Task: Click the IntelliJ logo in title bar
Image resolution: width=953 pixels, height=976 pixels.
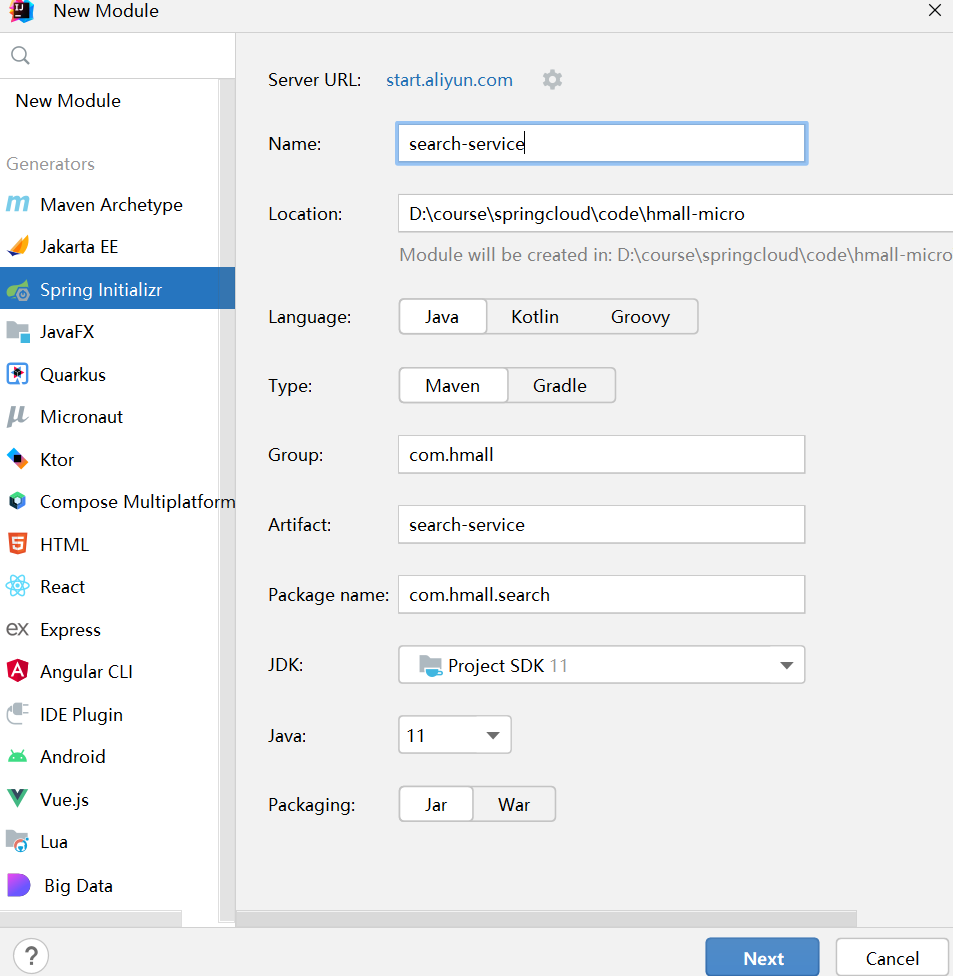Action: 22,11
